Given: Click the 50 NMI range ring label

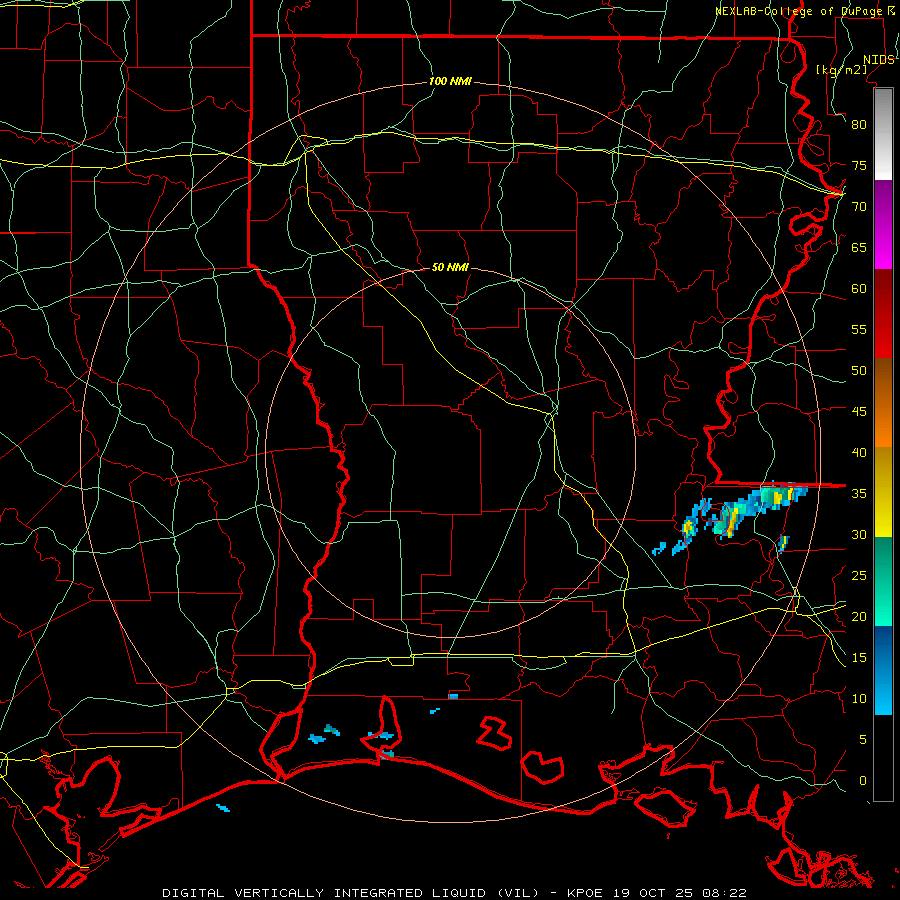Looking at the screenshot, I should point(450,267).
